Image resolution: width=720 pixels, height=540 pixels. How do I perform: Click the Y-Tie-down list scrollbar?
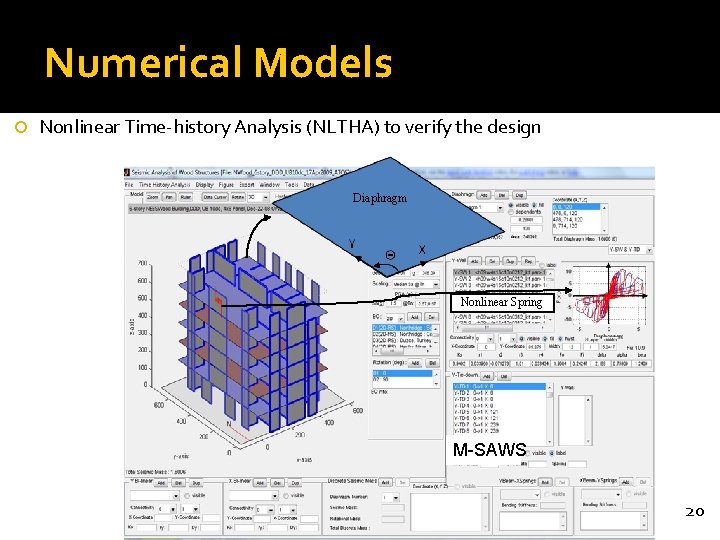click(x=549, y=413)
